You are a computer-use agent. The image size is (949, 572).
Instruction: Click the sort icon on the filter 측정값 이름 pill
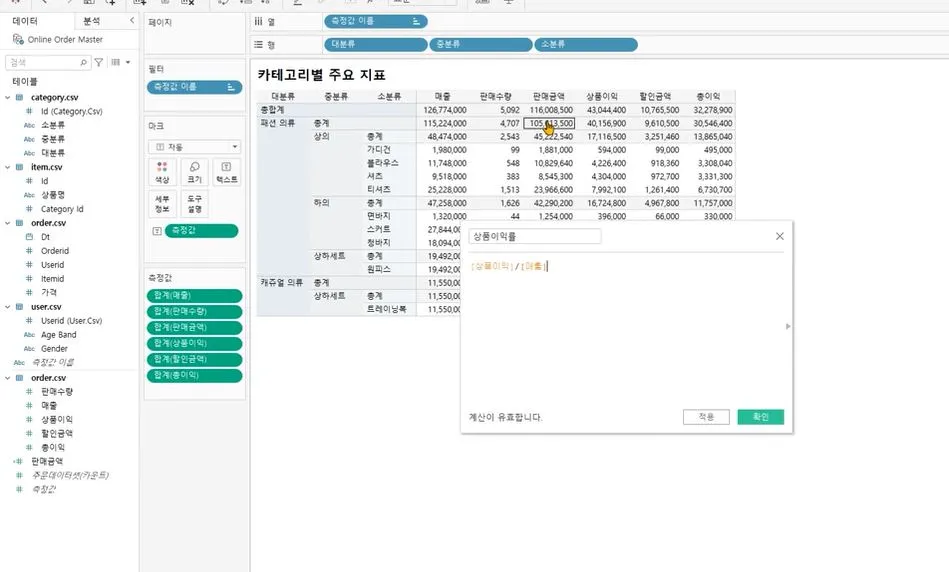(231, 87)
